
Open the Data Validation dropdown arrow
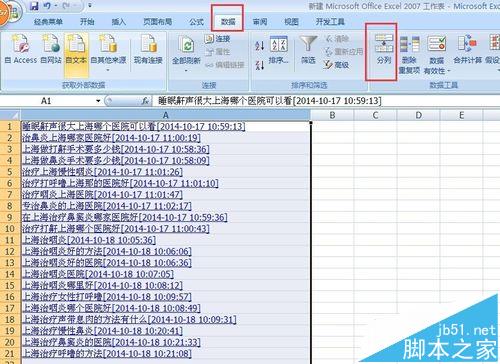449,71
